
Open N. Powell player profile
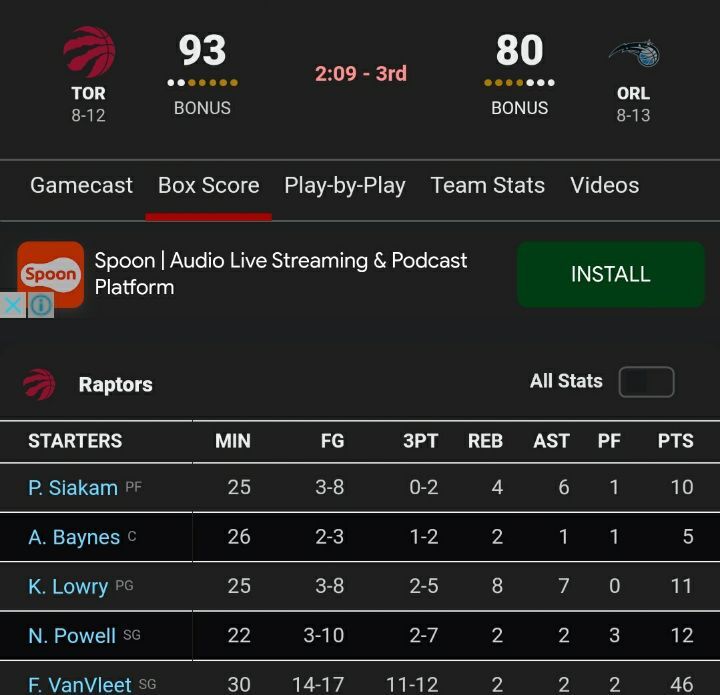point(72,635)
